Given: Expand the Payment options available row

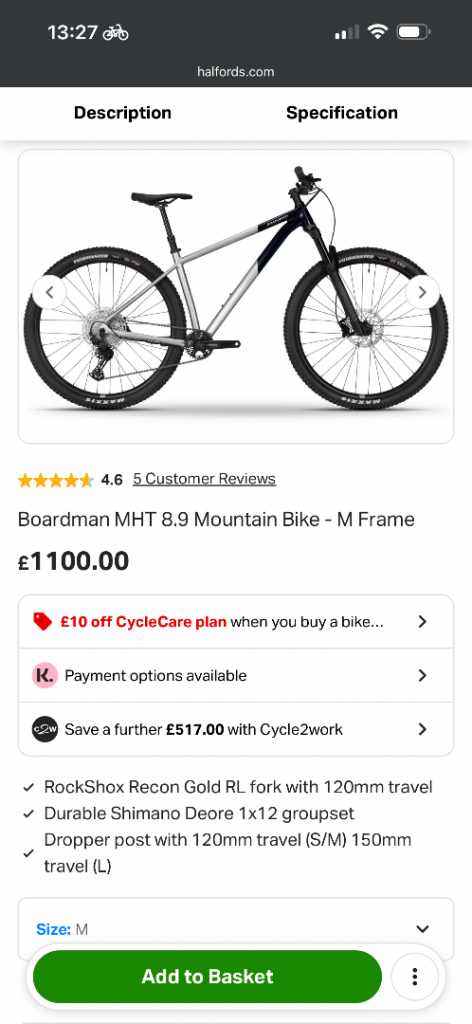Looking at the screenshot, I should pyautogui.click(x=236, y=675).
